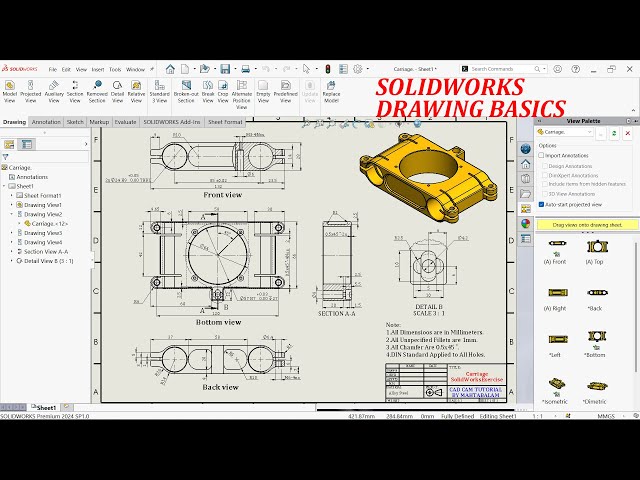
Task: Open the Insert menu
Action: (98, 69)
